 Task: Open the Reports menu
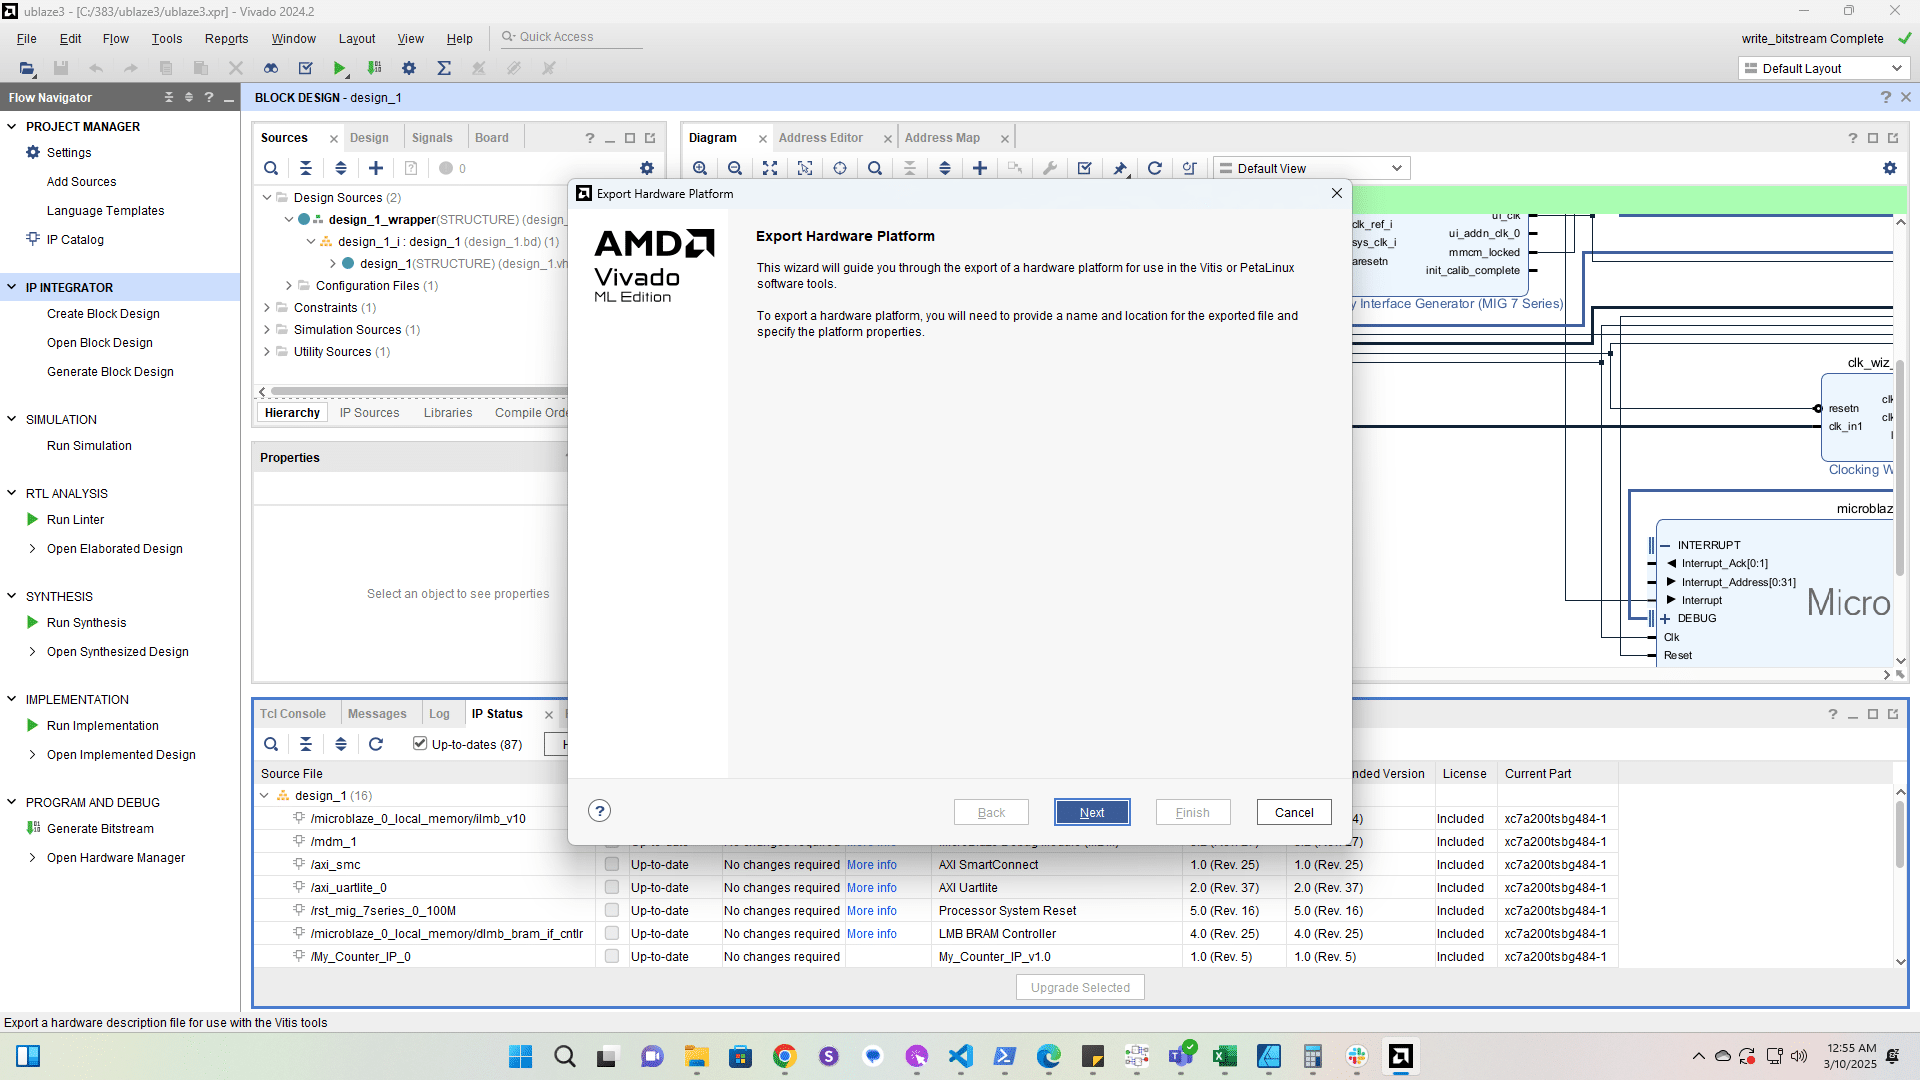(226, 39)
